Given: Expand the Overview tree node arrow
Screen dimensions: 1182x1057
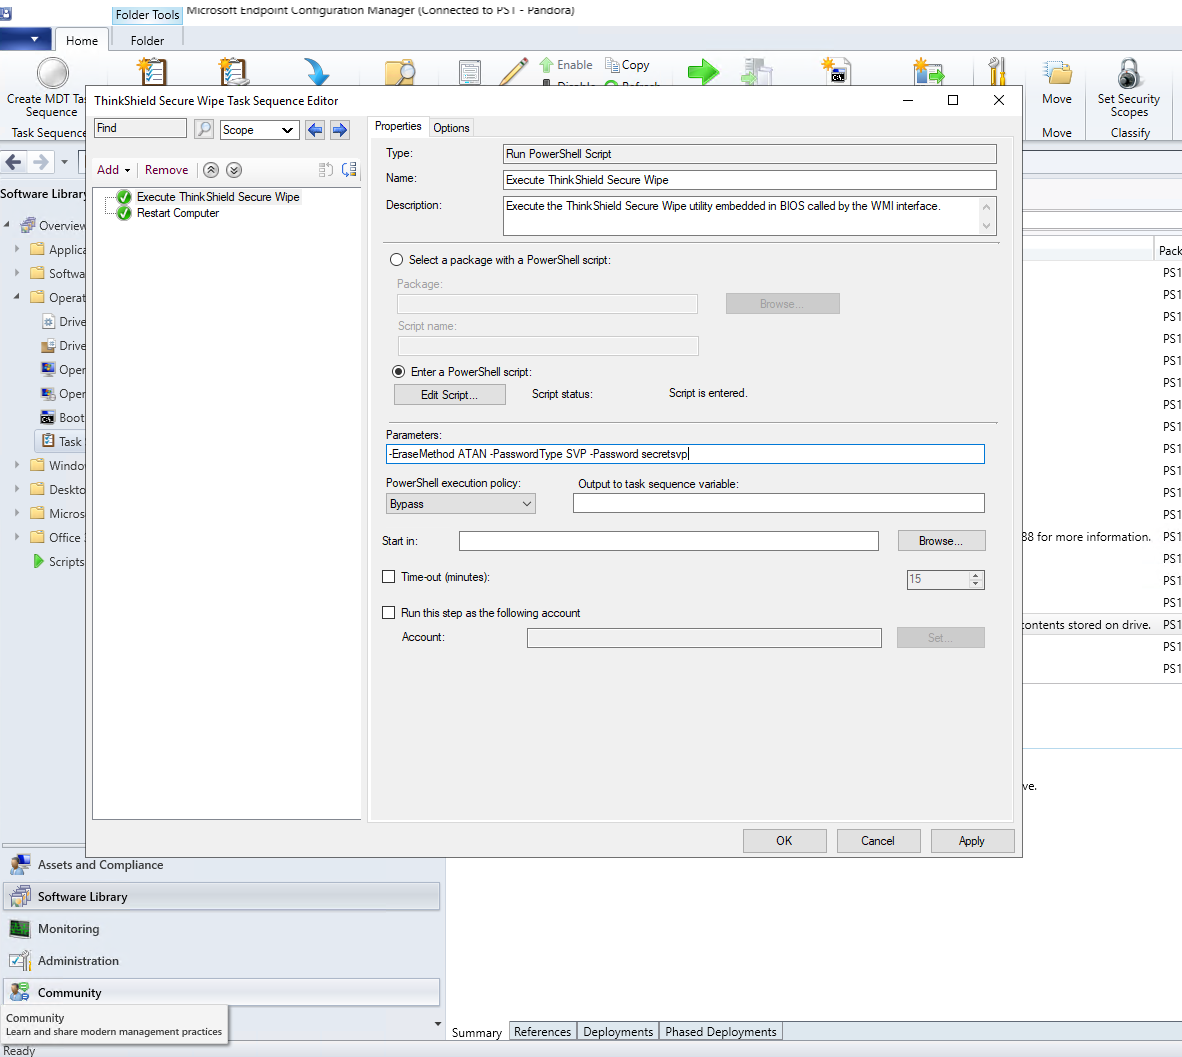Looking at the screenshot, I should coord(7,225).
